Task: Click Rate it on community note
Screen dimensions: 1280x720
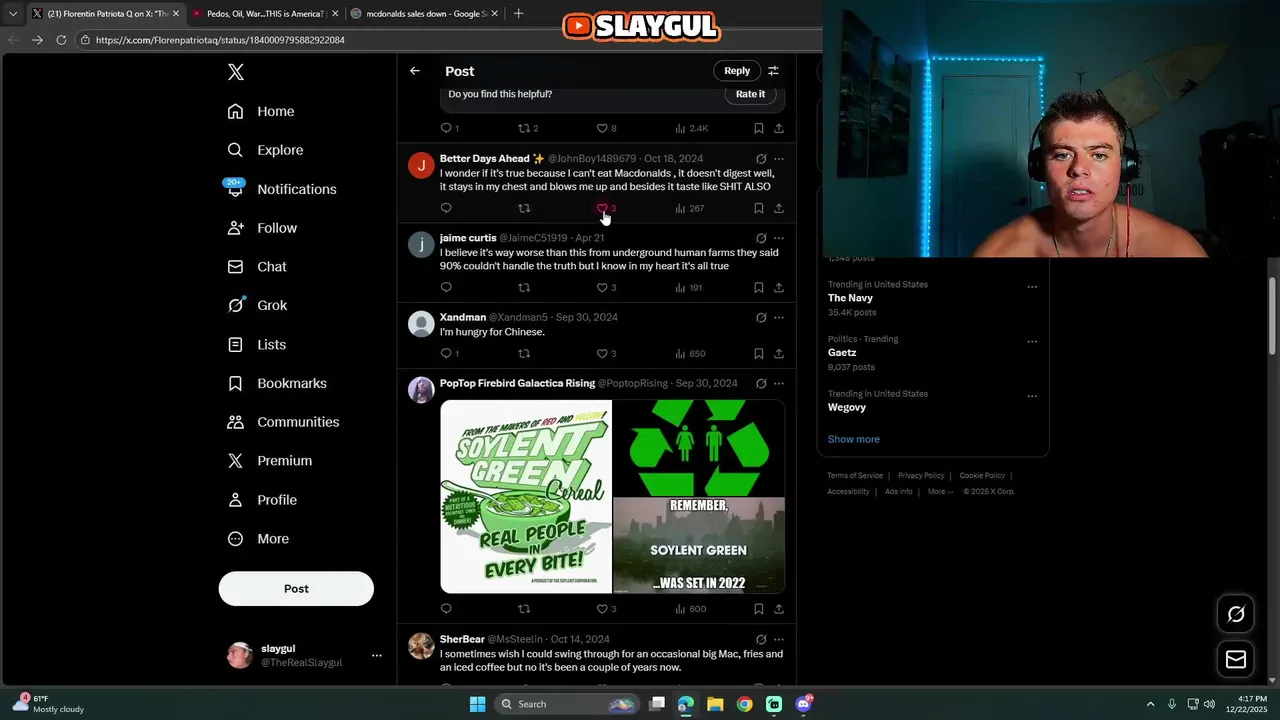Action: 750,94
